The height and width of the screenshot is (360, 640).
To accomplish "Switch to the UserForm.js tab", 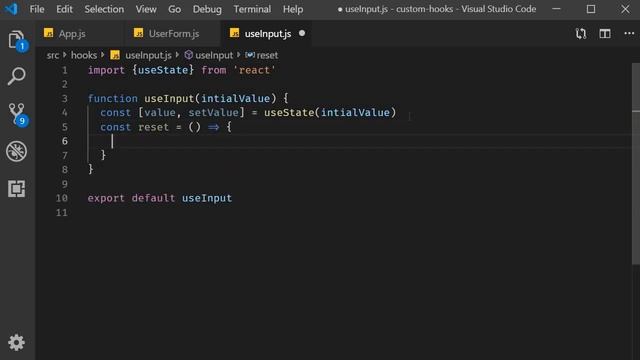I will (173, 33).
